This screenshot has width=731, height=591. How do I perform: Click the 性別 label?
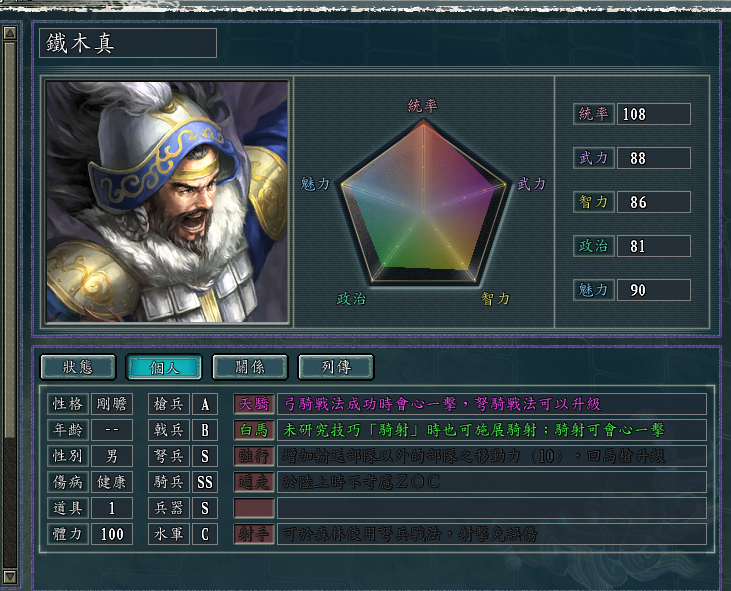pyautogui.click(x=68, y=456)
